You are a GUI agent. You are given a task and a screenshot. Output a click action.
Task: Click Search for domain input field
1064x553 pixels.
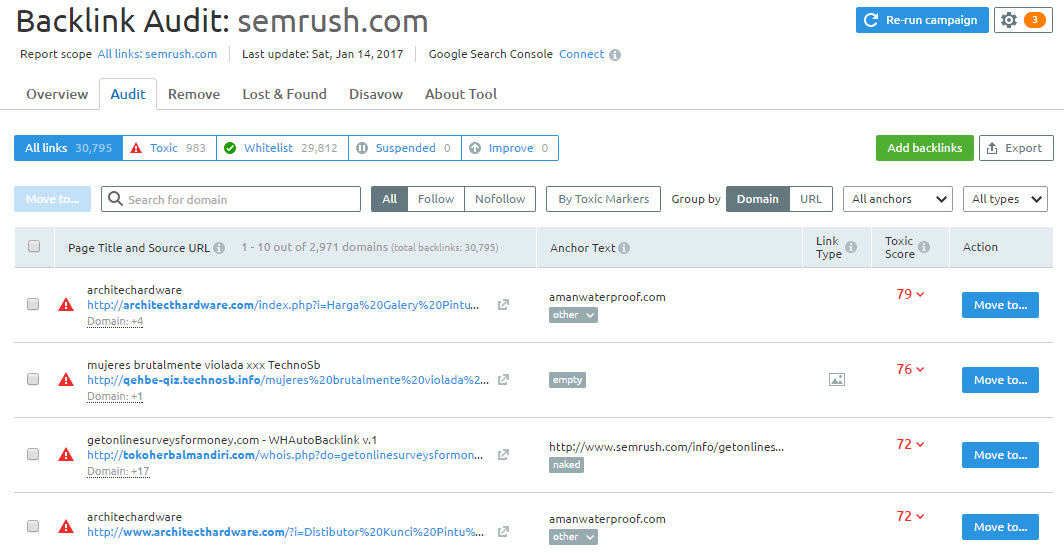pyautogui.click(x=231, y=199)
